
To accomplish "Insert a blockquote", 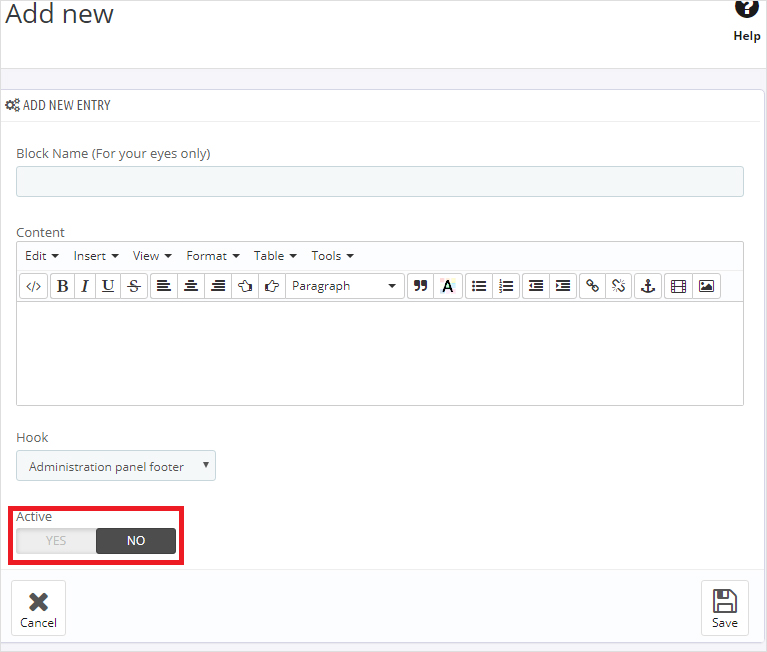I will click(x=421, y=286).
